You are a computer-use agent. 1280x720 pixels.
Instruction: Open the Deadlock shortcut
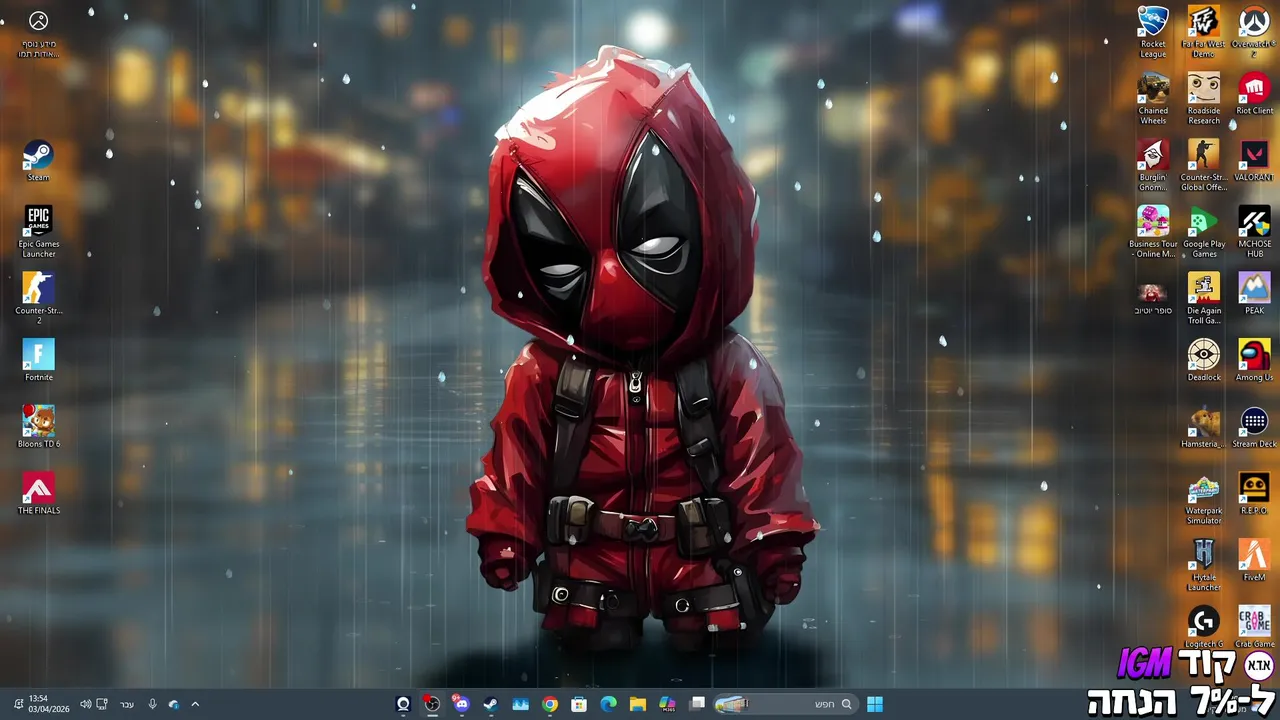point(1204,361)
